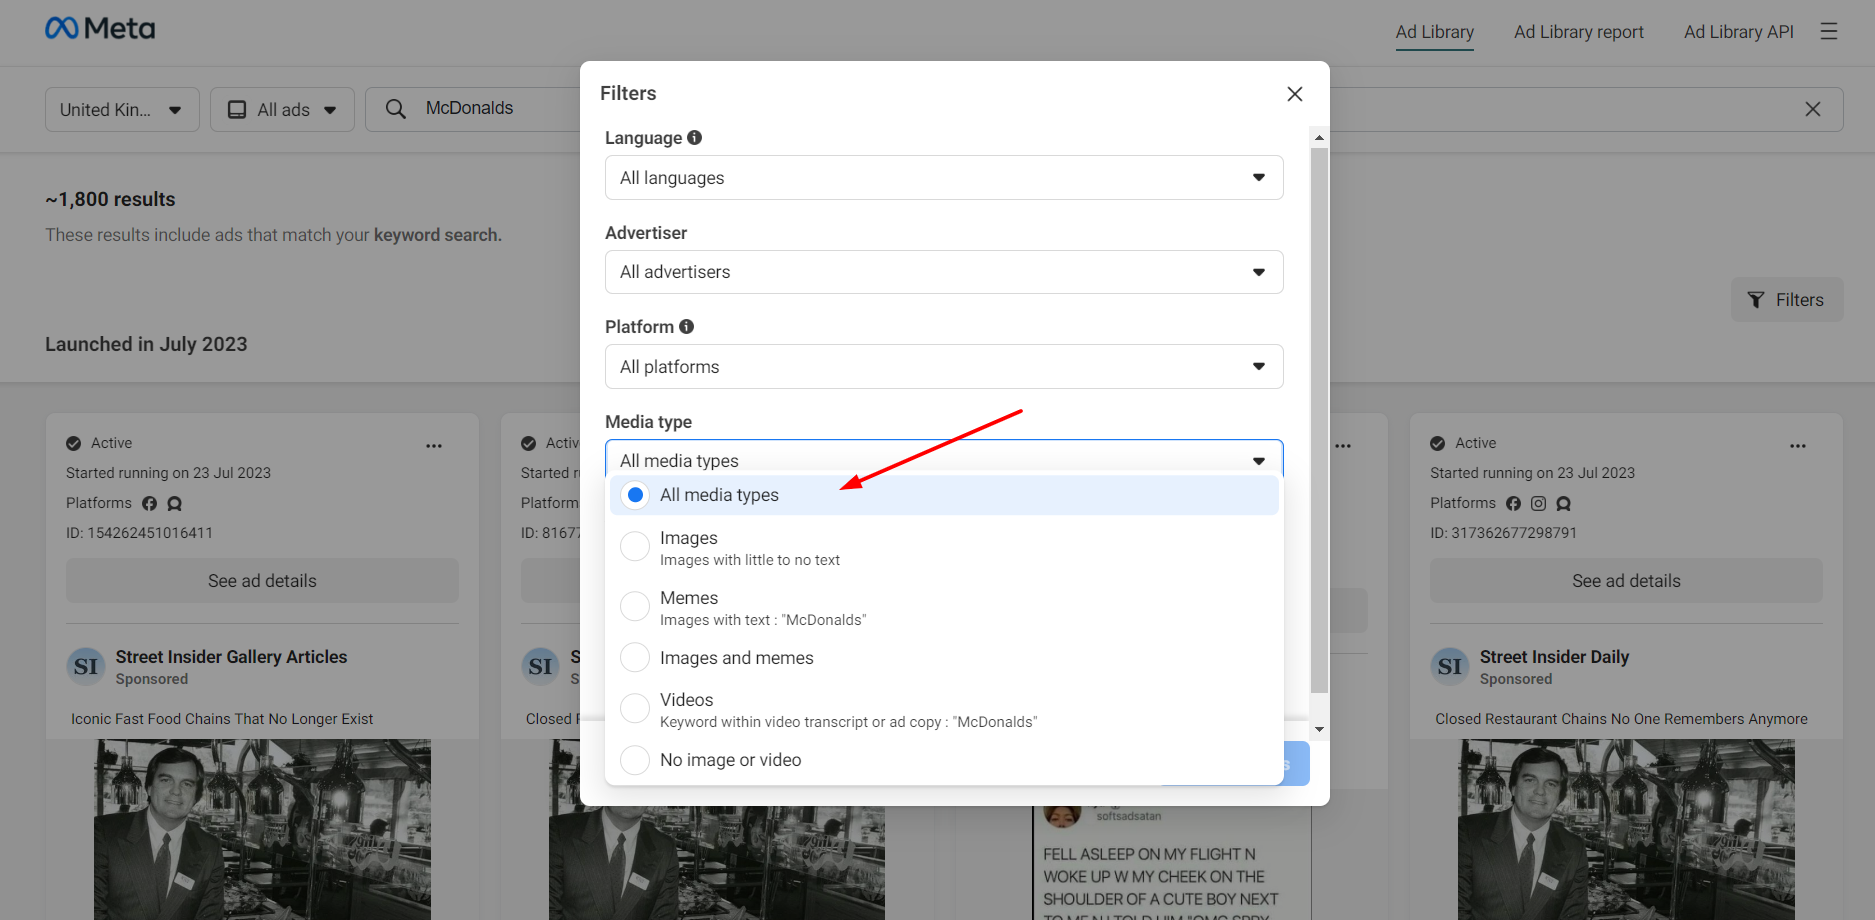Click the Facebook platform icon on the left ad
This screenshot has width=1875, height=920.
[x=150, y=503]
